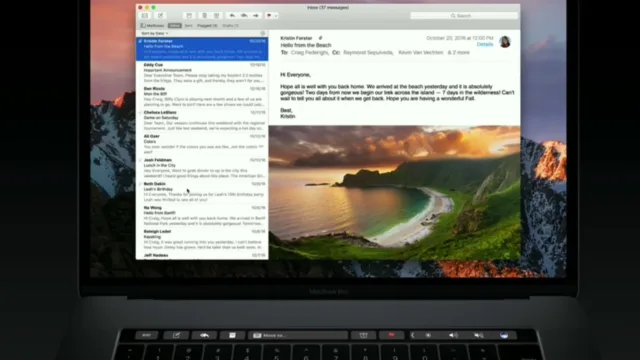Select the Beth Dakin Leah's Birthday email
This screenshot has height=360, width=640.
point(202,192)
